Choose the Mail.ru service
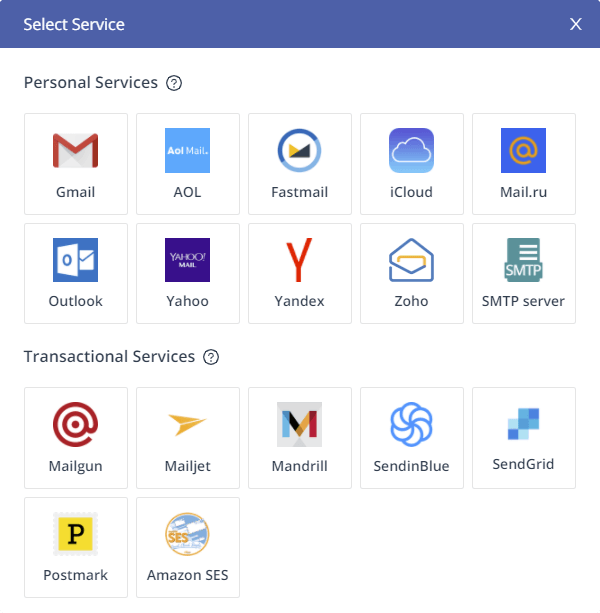600x613 pixels. [524, 163]
